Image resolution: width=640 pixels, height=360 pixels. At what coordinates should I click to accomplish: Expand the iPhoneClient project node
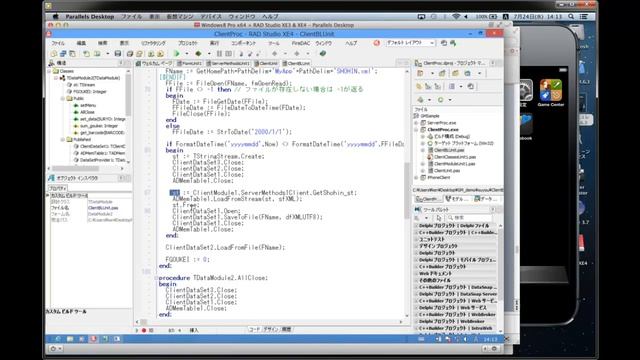pyautogui.click(x=416, y=178)
